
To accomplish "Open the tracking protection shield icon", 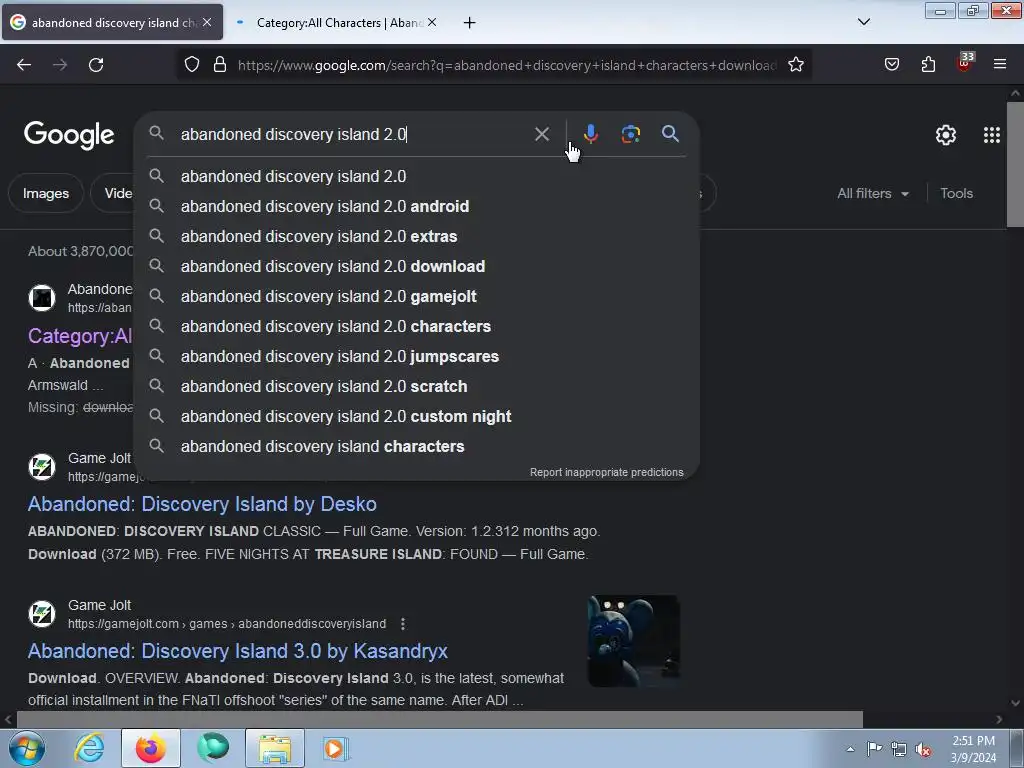I will (x=191, y=65).
